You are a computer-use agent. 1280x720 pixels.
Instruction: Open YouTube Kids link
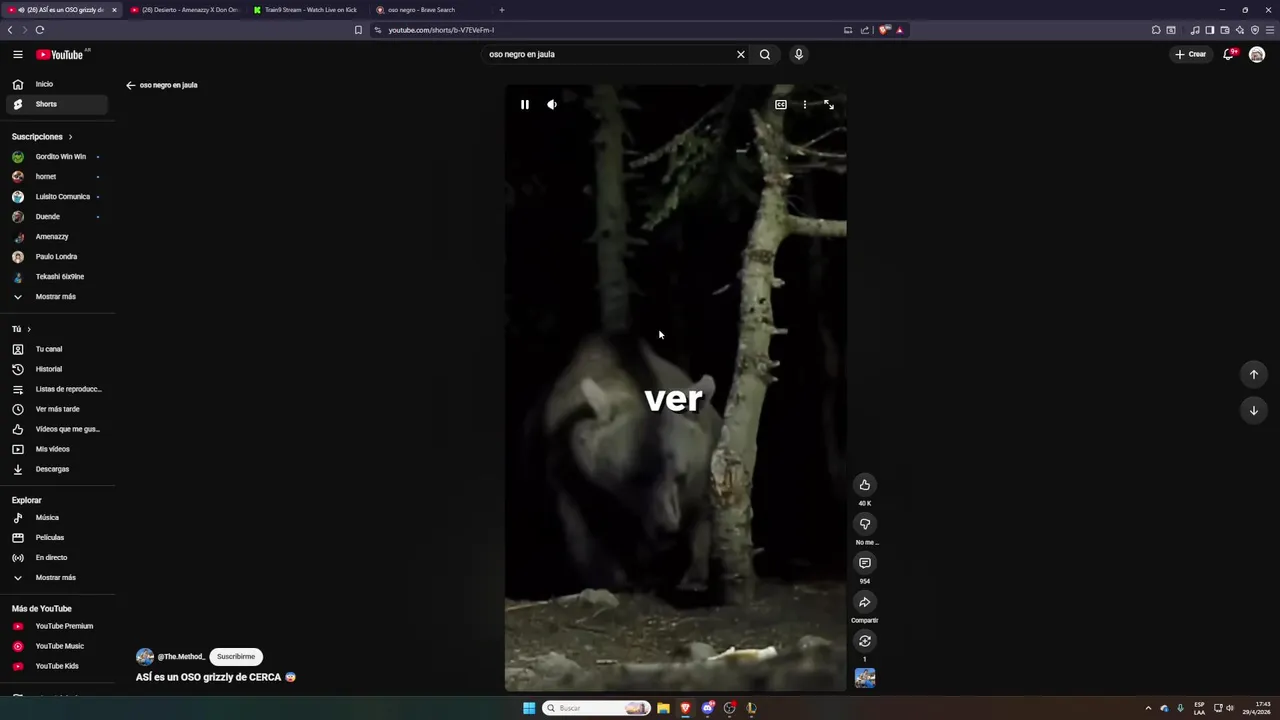coord(56,666)
